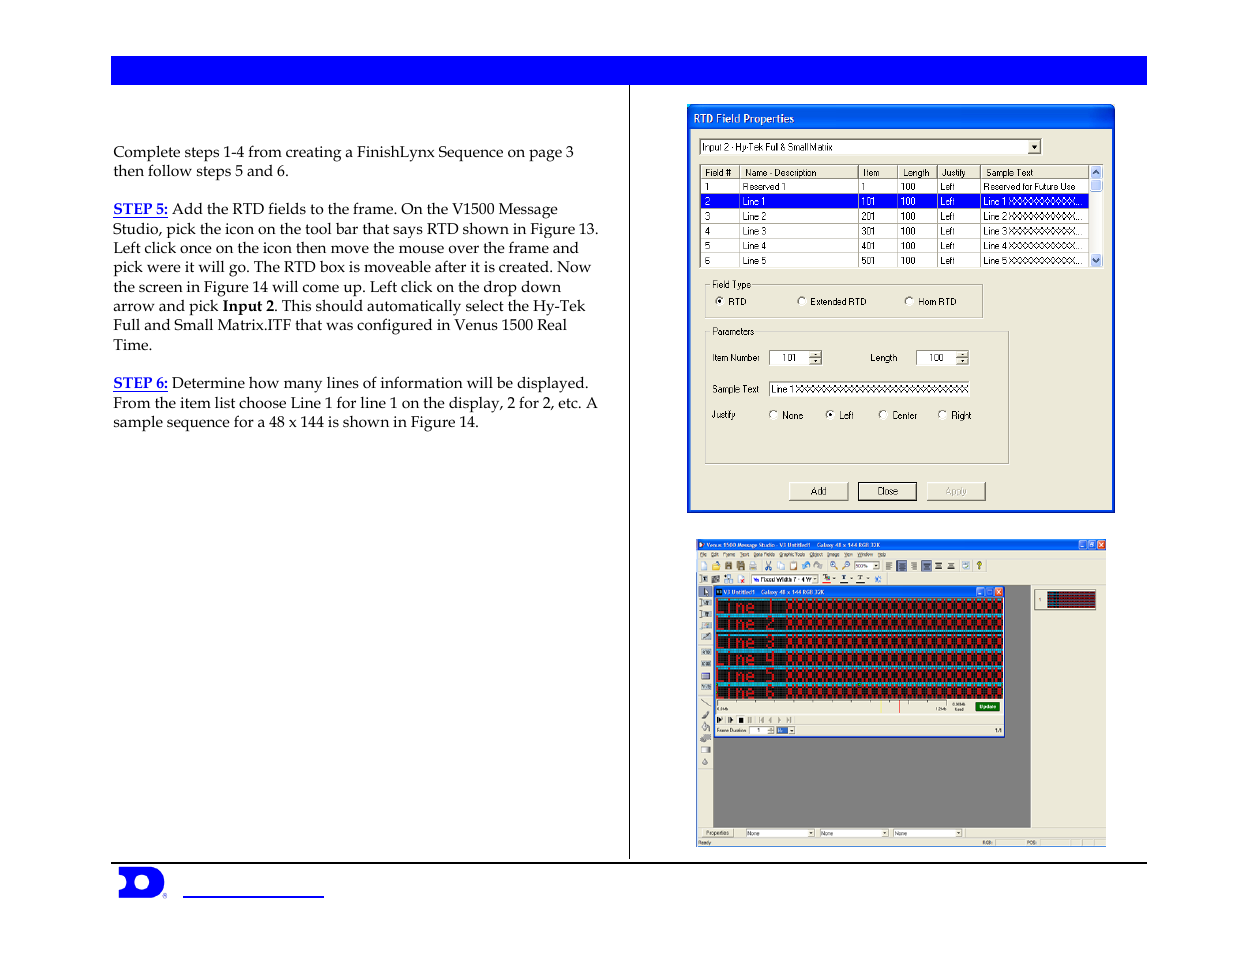Choose Left justification radio button
The height and width of the screenshot is (954, 1235).
(830, 415)
